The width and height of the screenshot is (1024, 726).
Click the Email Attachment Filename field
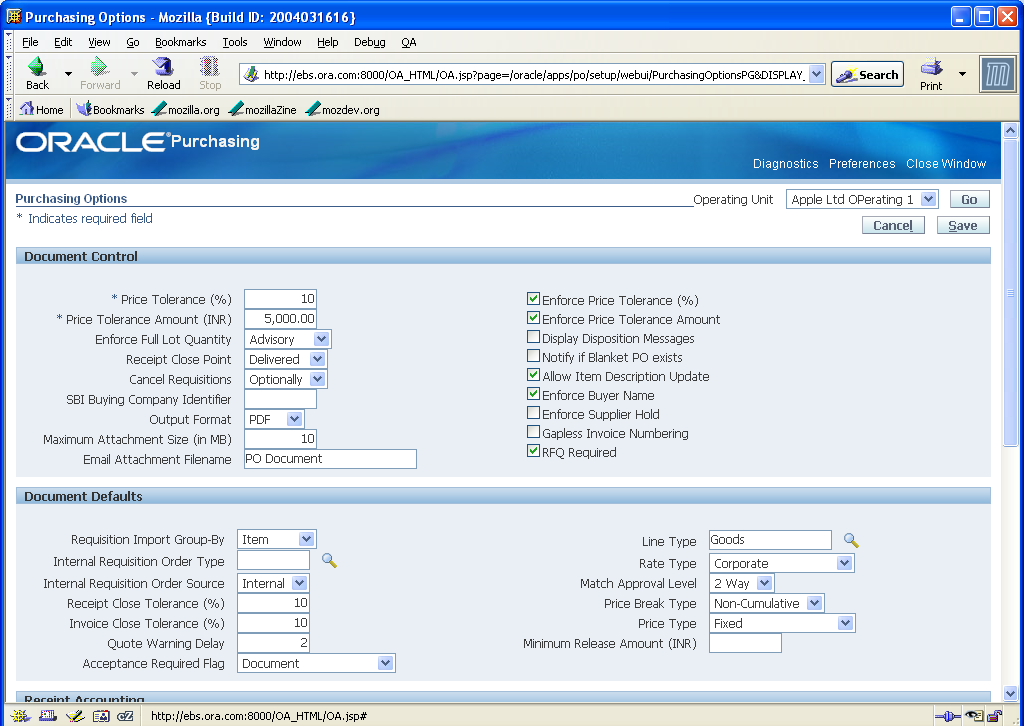pyautogui.click(x=330, y=459)
